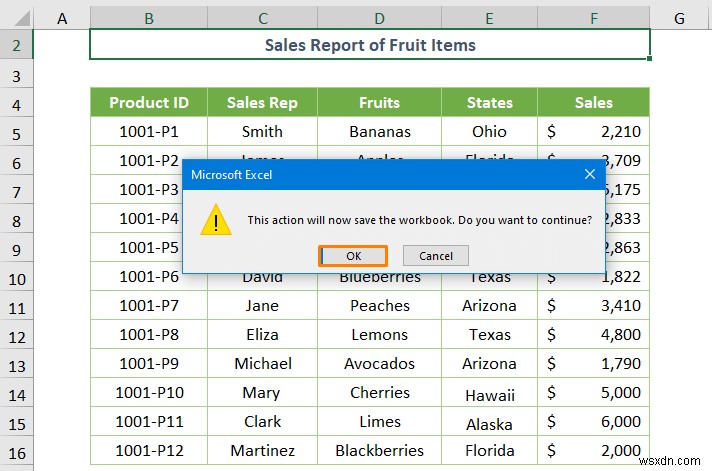Select the Sales Rep header cell

coord(262,102)
